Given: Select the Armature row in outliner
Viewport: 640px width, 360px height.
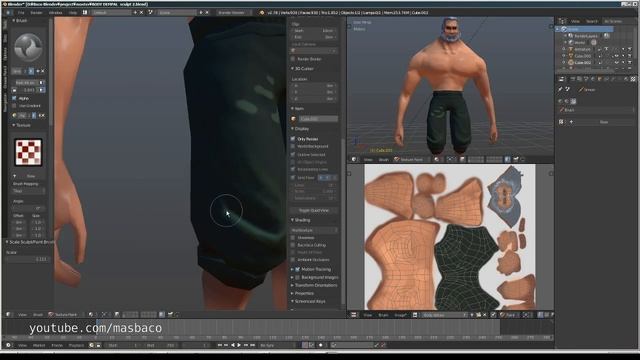Looking at the screenshot, I should [582, 49].
